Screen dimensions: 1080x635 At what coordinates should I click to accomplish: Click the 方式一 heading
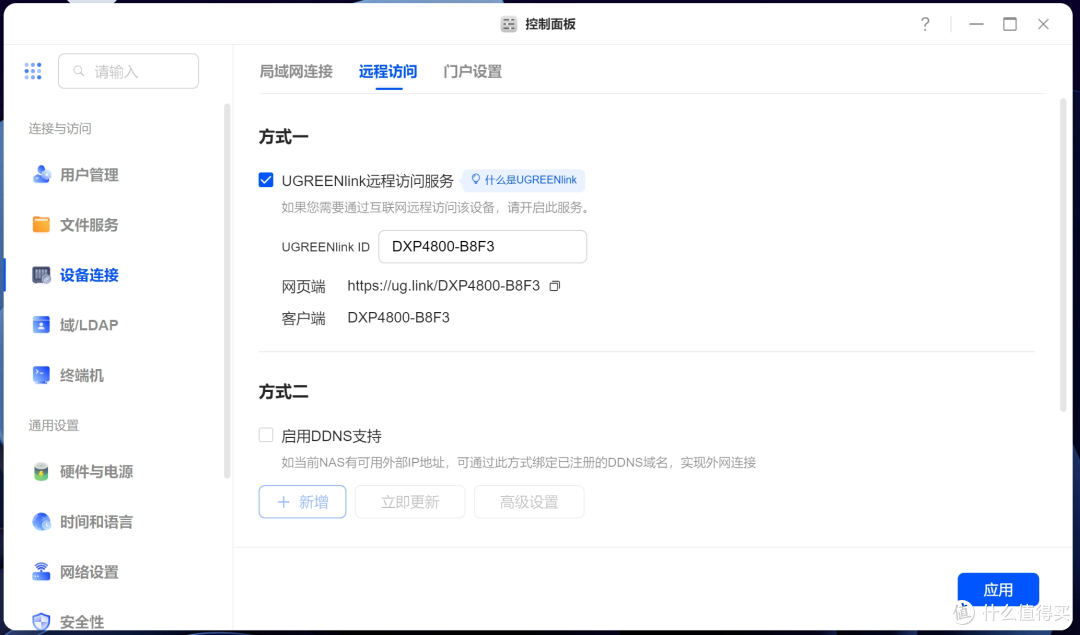pyautogui.click(x=283, y=136)
